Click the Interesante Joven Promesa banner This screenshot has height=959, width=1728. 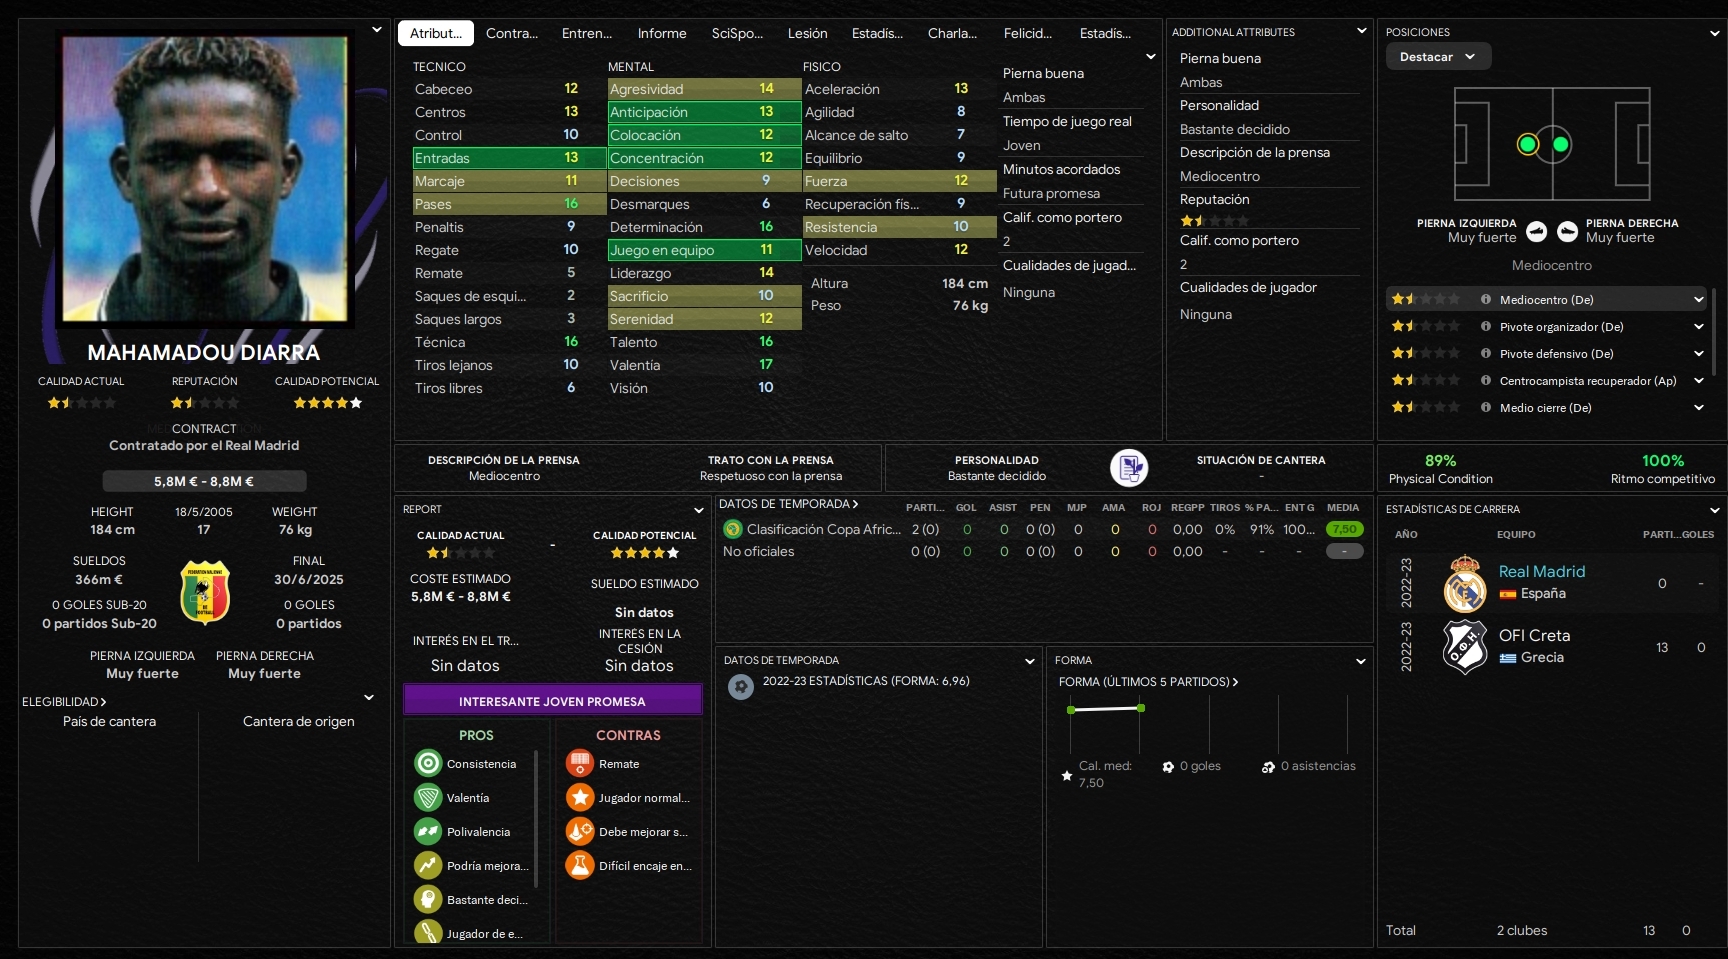552,701
